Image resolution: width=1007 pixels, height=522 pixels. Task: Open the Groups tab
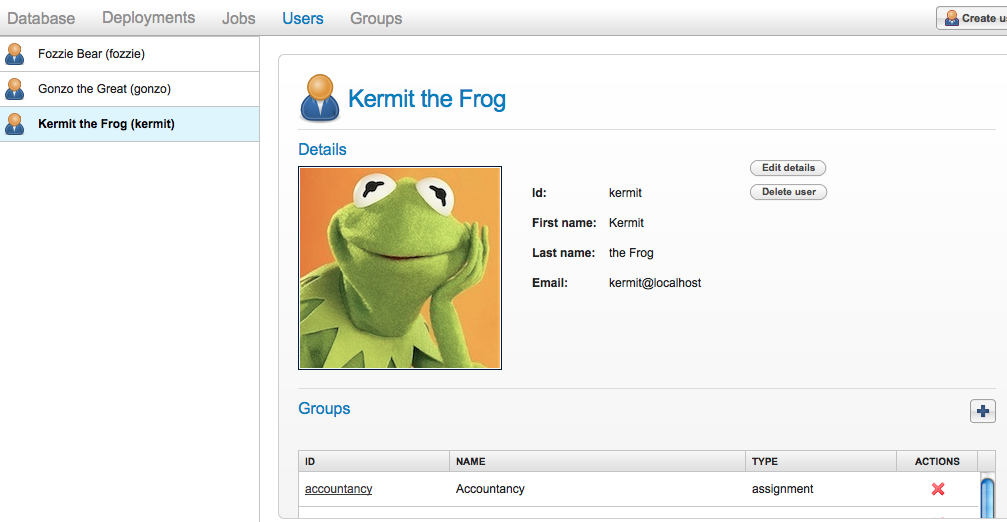pos(376,18)
